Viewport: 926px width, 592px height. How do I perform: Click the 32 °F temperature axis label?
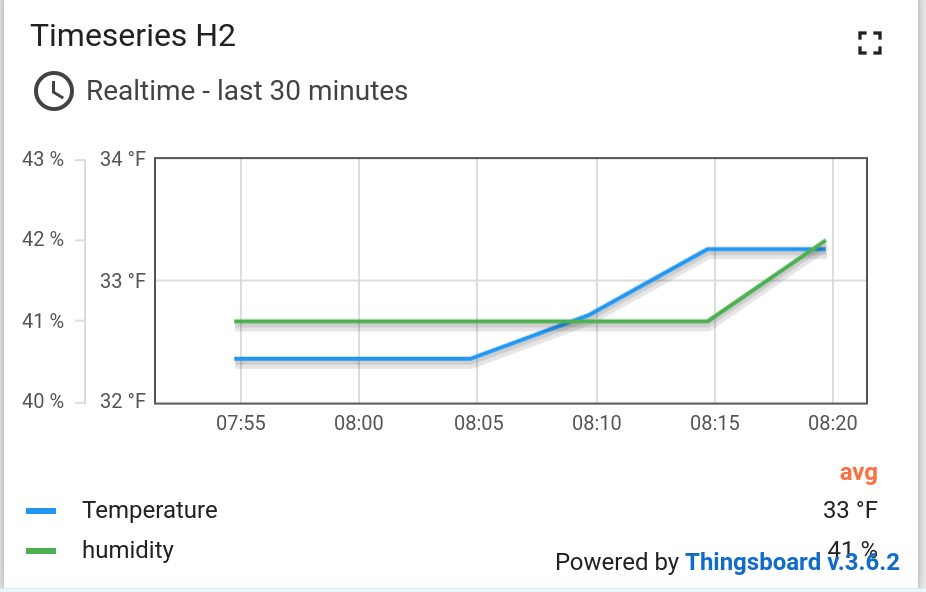point(123,401)
